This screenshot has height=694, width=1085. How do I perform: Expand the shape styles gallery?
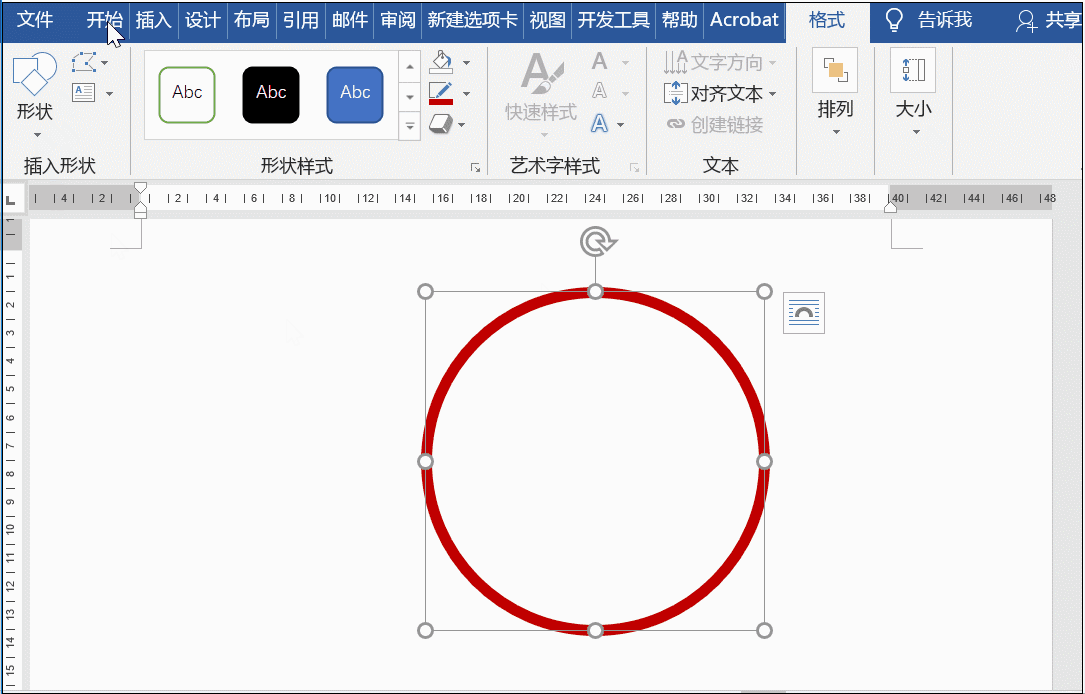[x=409, y=125]
